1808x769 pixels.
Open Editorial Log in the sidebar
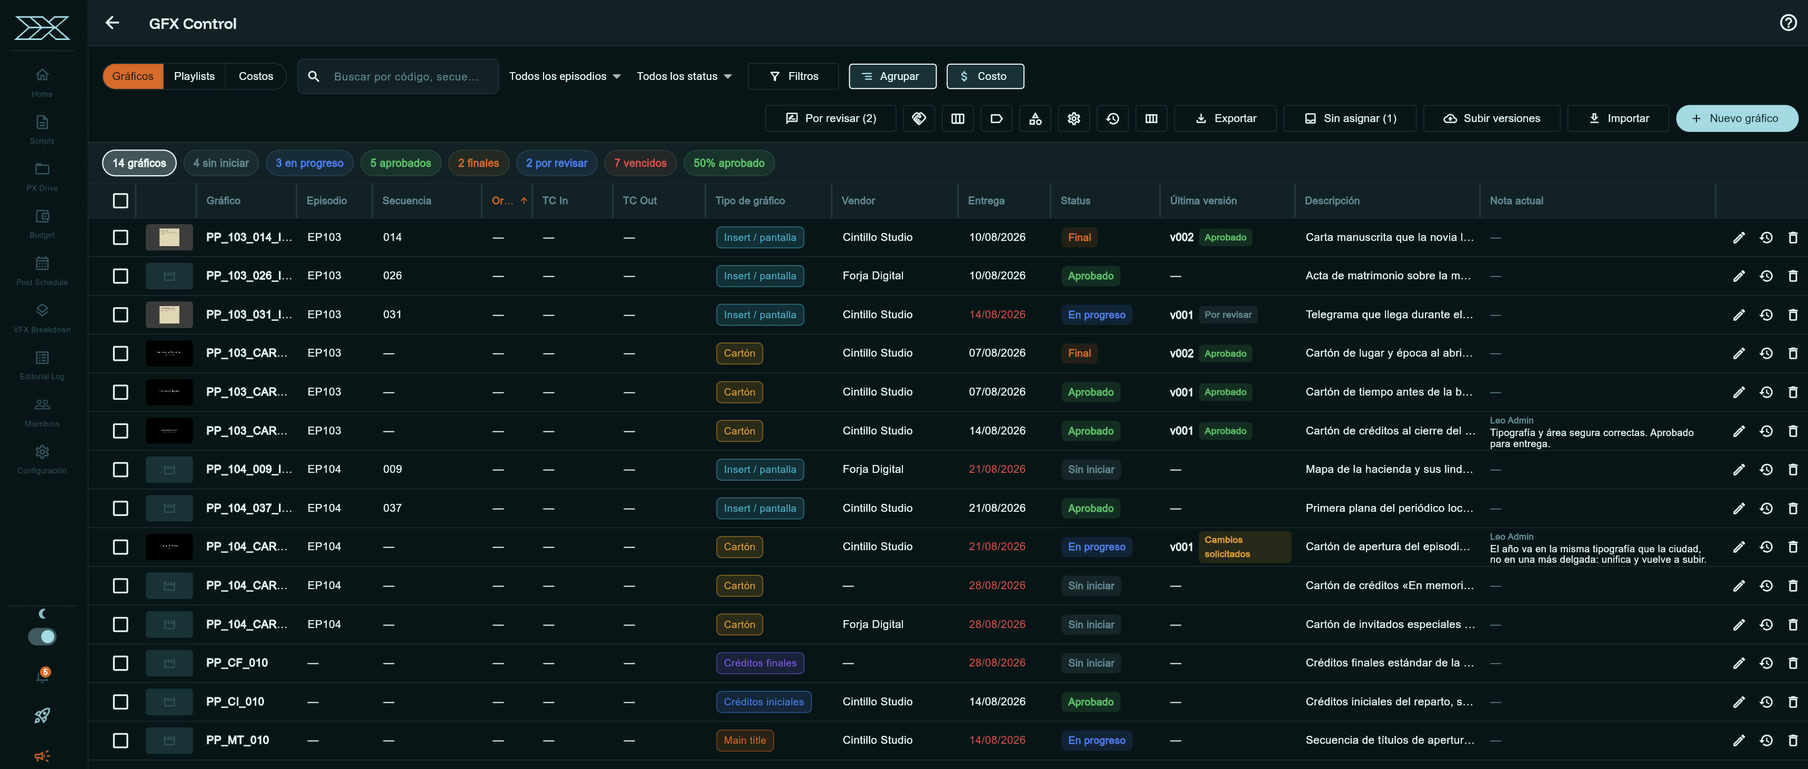coord(42,364)
